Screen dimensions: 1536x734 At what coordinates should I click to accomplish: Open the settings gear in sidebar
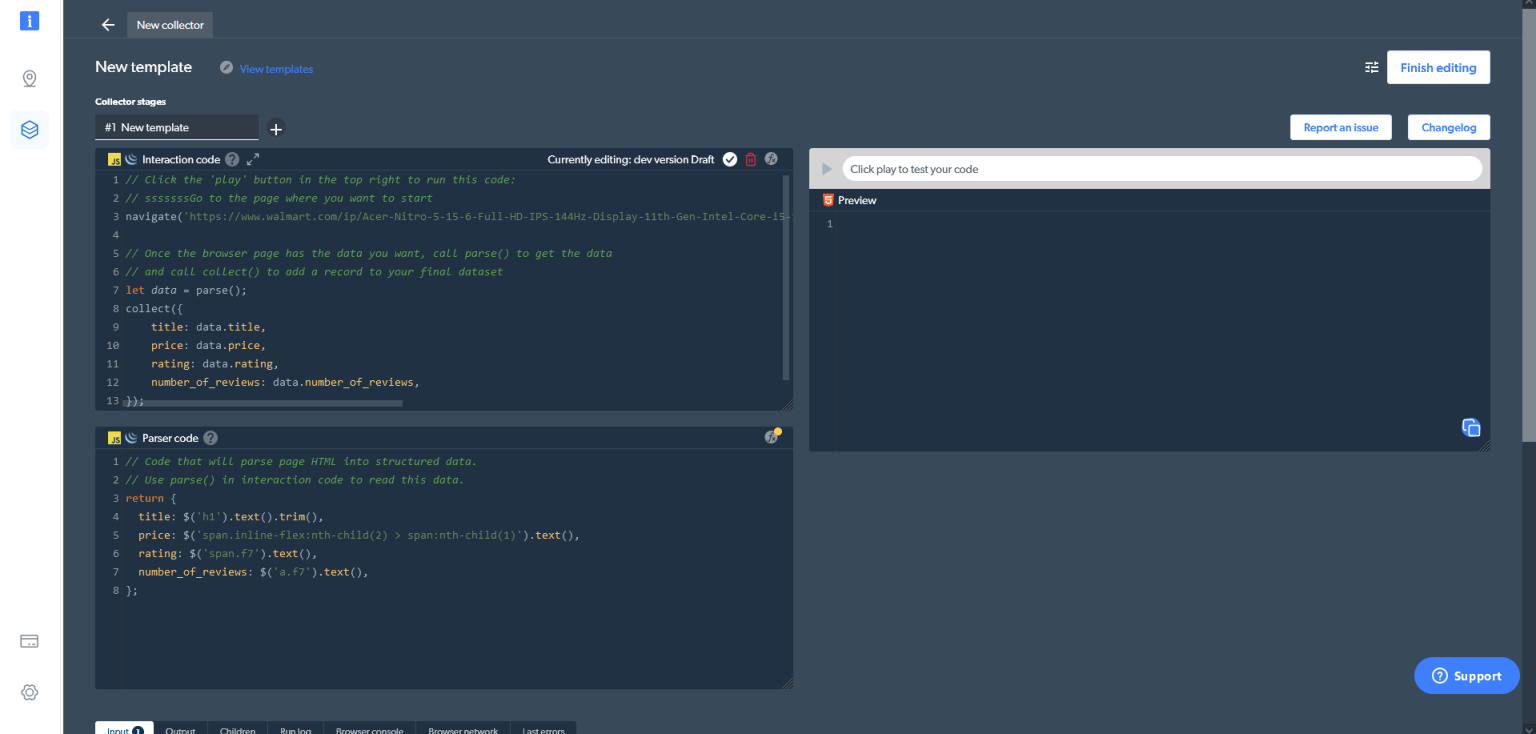(x=29, y=692)
